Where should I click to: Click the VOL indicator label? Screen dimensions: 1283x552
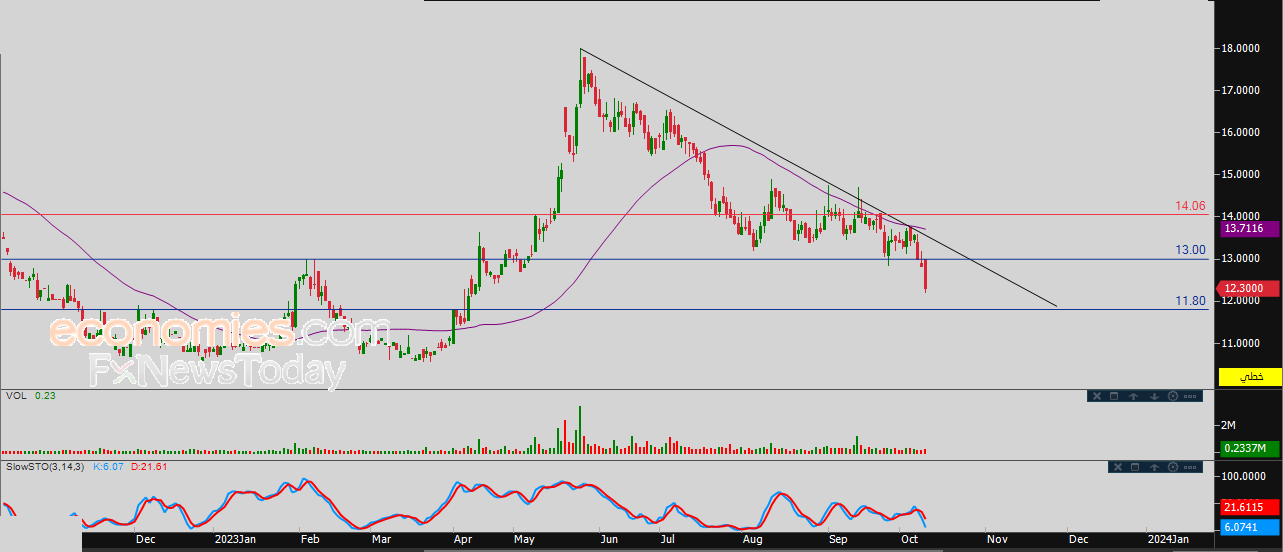(16, 396)
